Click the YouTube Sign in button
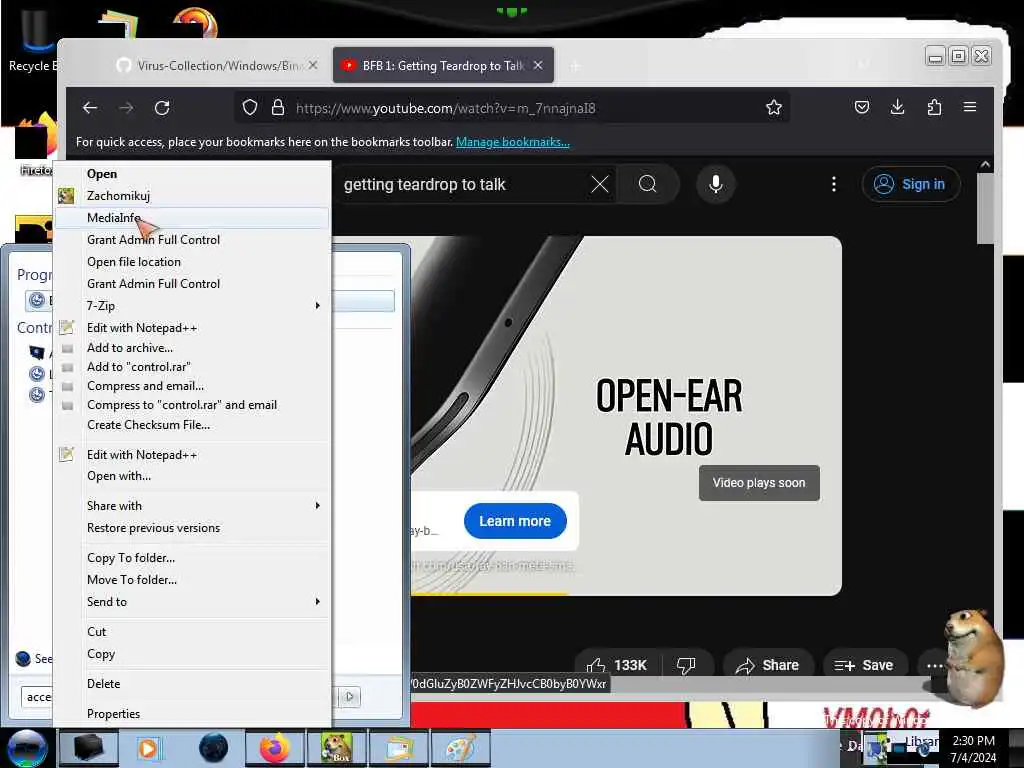This screenshot has height=768, width=1024. click(x=911, y=184)
